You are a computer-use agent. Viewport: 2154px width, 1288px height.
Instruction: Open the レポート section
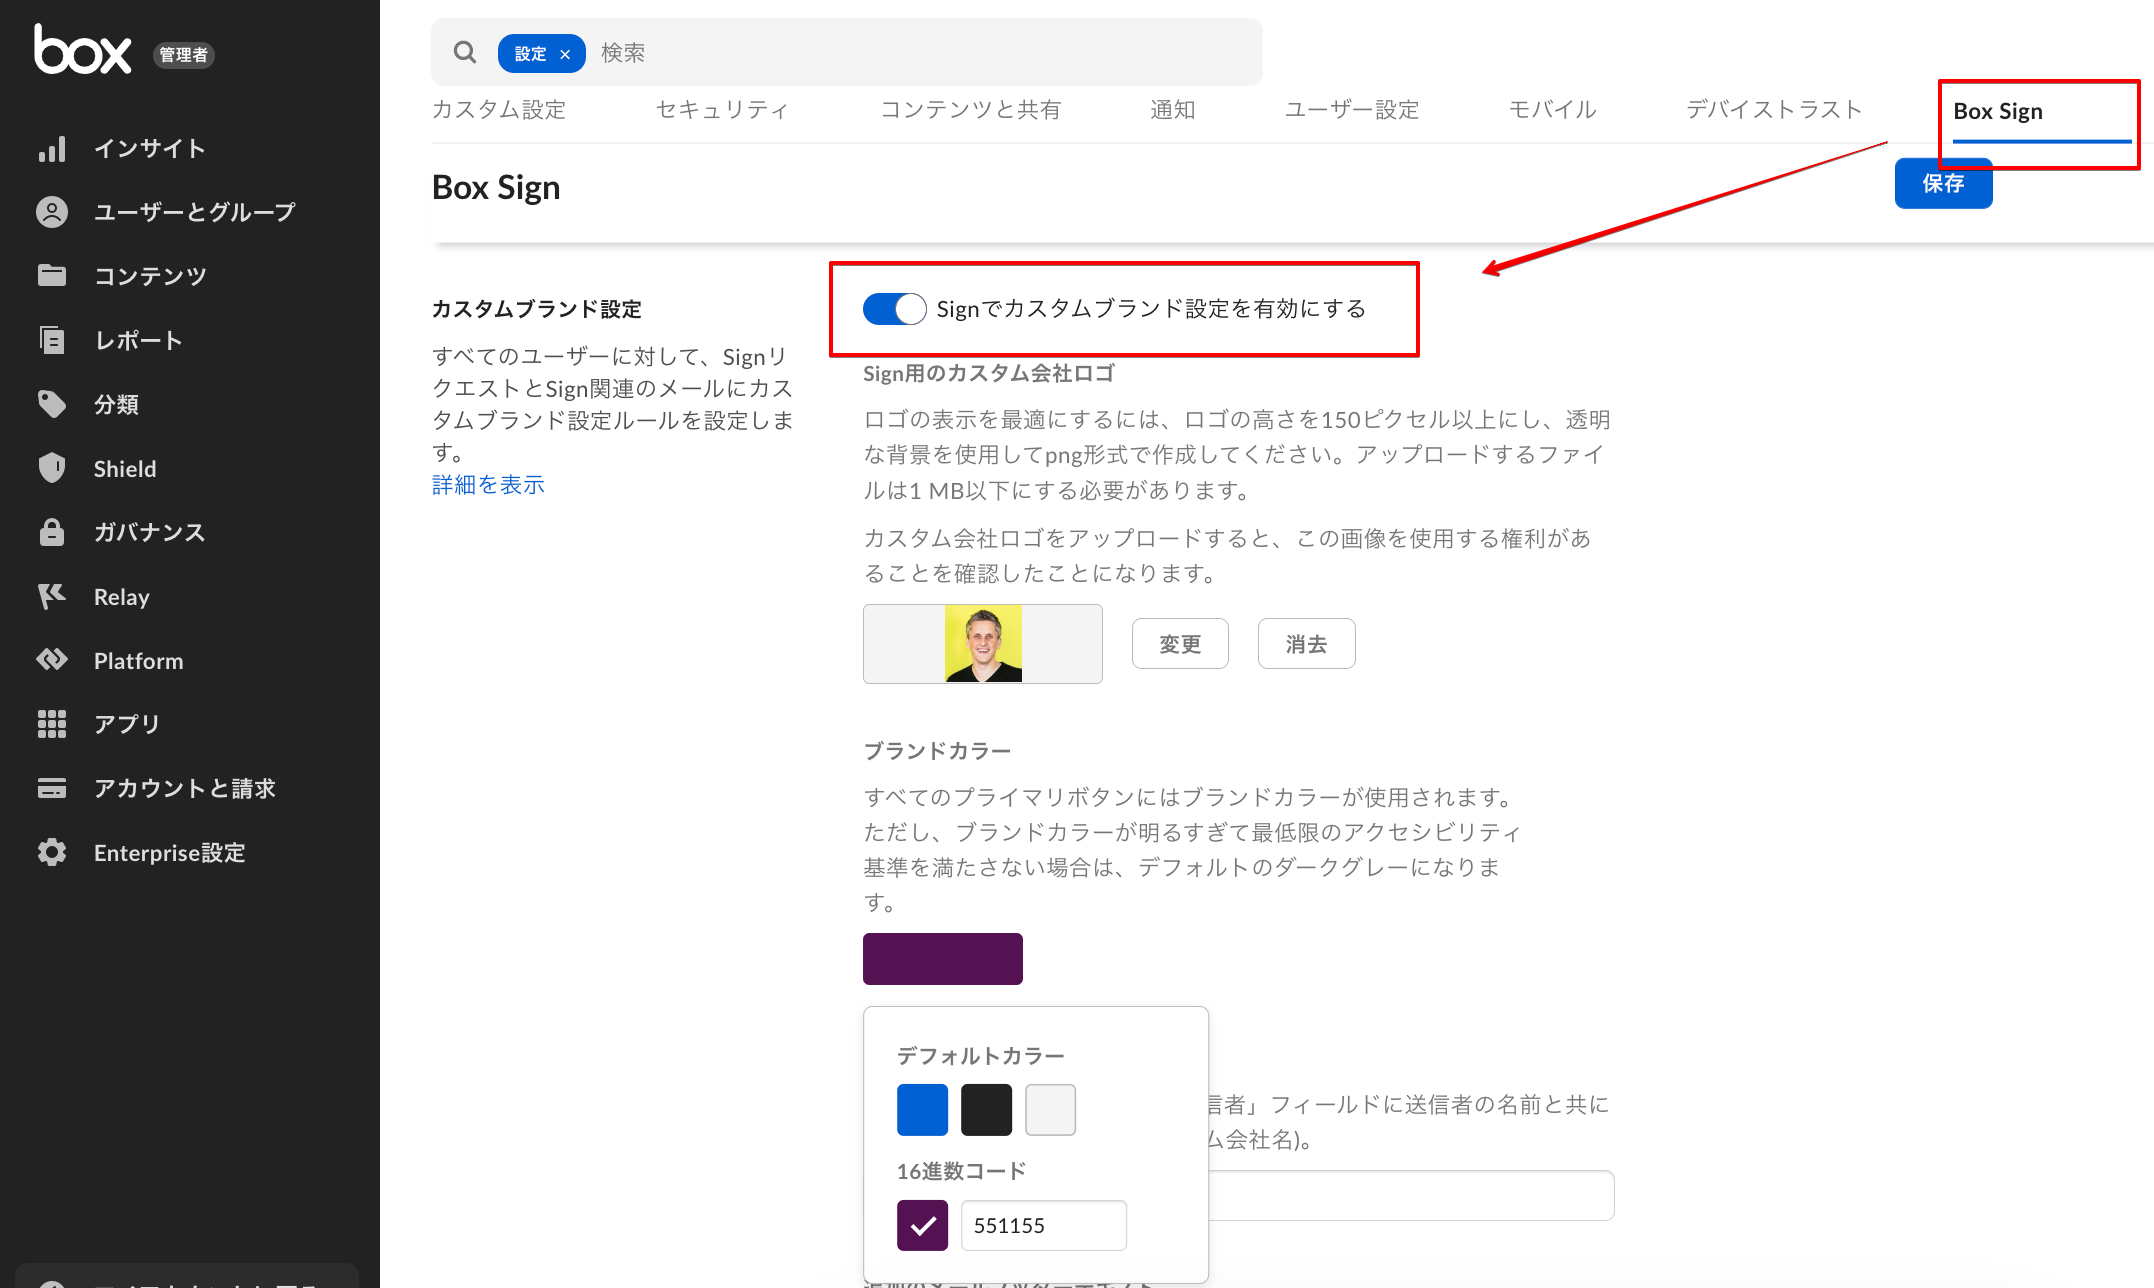[x=137, y=340]
